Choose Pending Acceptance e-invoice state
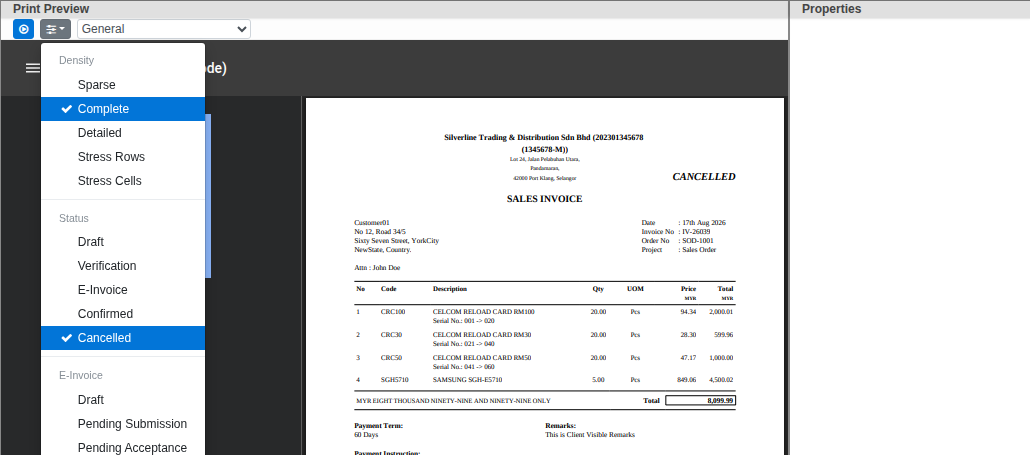Viewport: 1030px width, 455px height. click(123, 448)
